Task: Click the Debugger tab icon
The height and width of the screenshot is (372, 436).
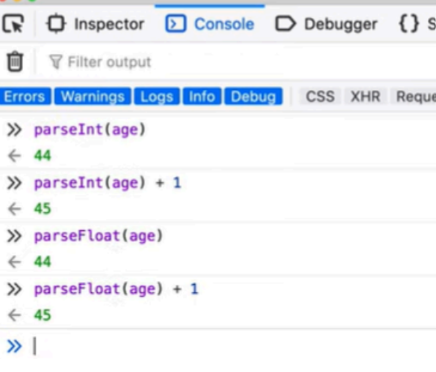Action: [x=285, y=24]
